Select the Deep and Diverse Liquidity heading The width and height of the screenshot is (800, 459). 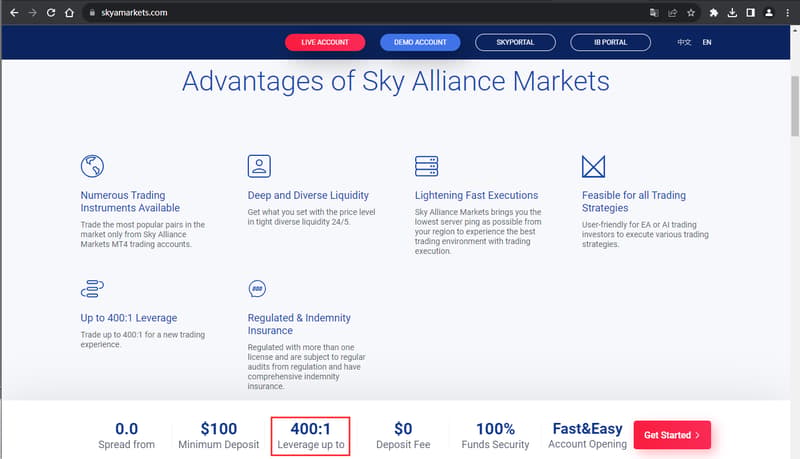click(x=308, y=195)
